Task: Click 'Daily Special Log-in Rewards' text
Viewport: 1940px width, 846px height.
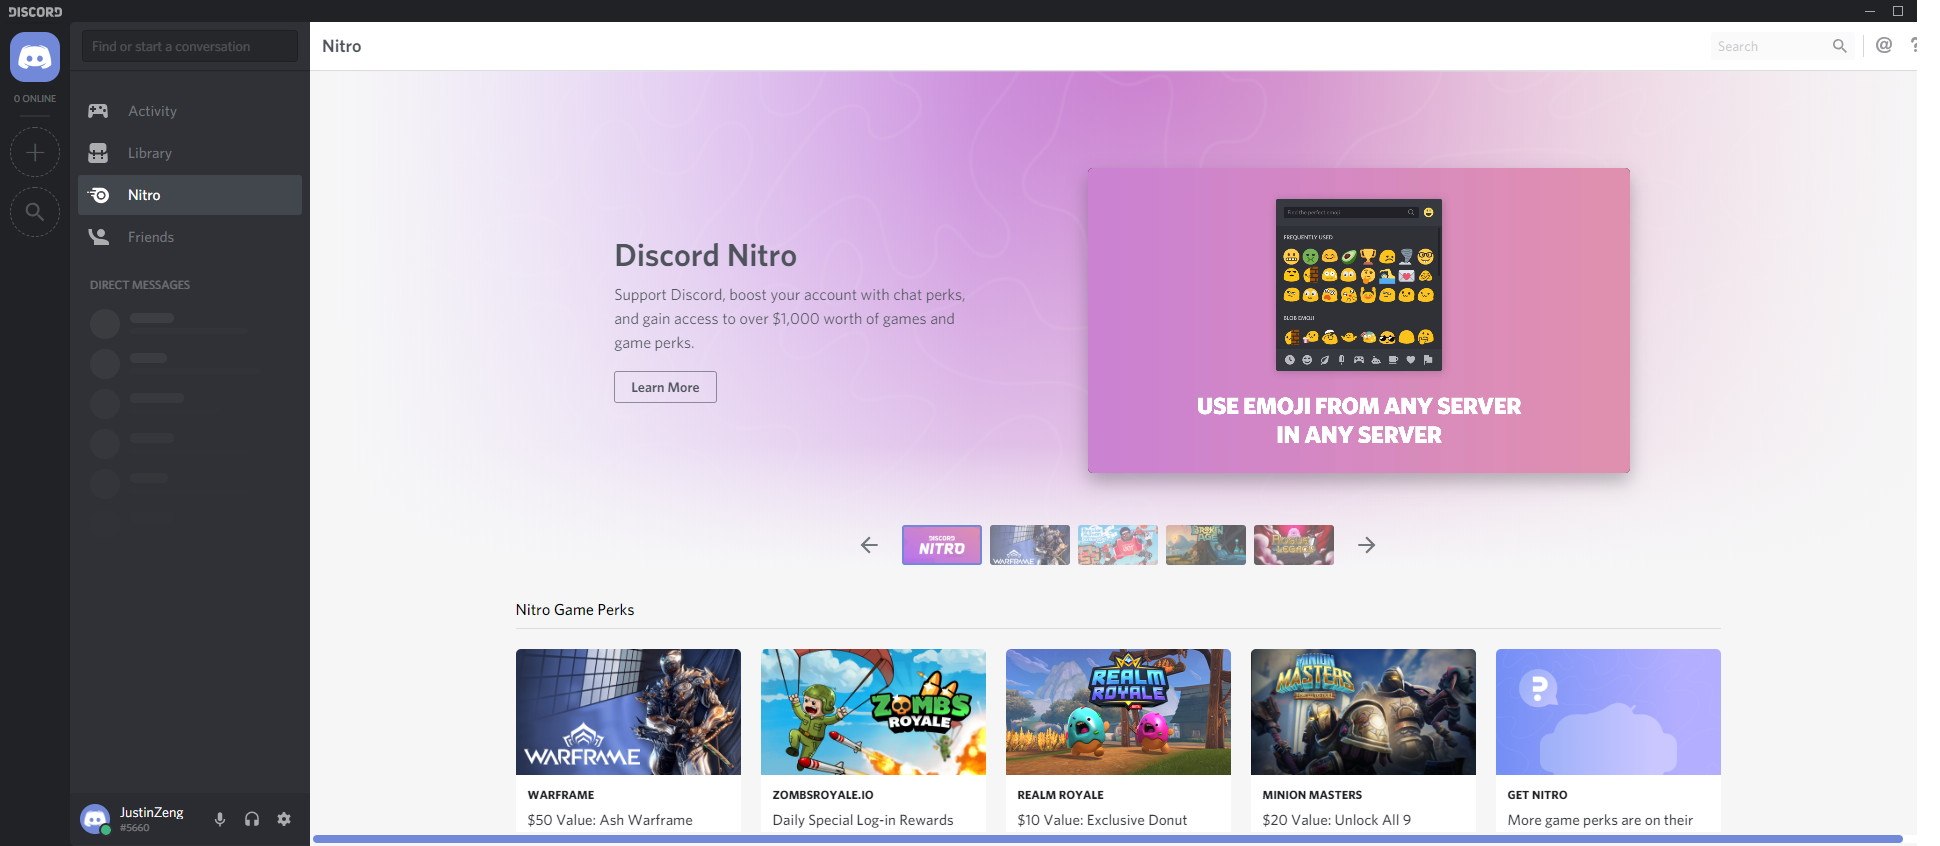Action: pos(863,820)
